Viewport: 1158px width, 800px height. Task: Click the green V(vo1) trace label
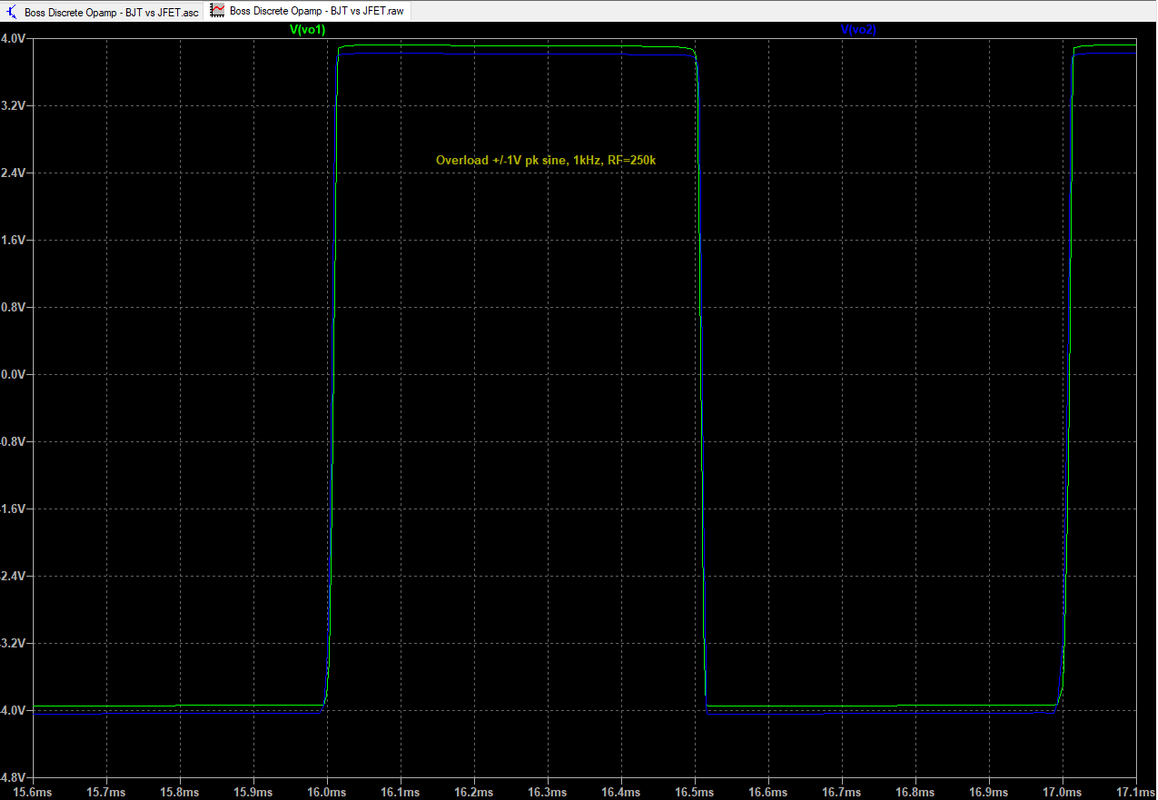[307, 30]
